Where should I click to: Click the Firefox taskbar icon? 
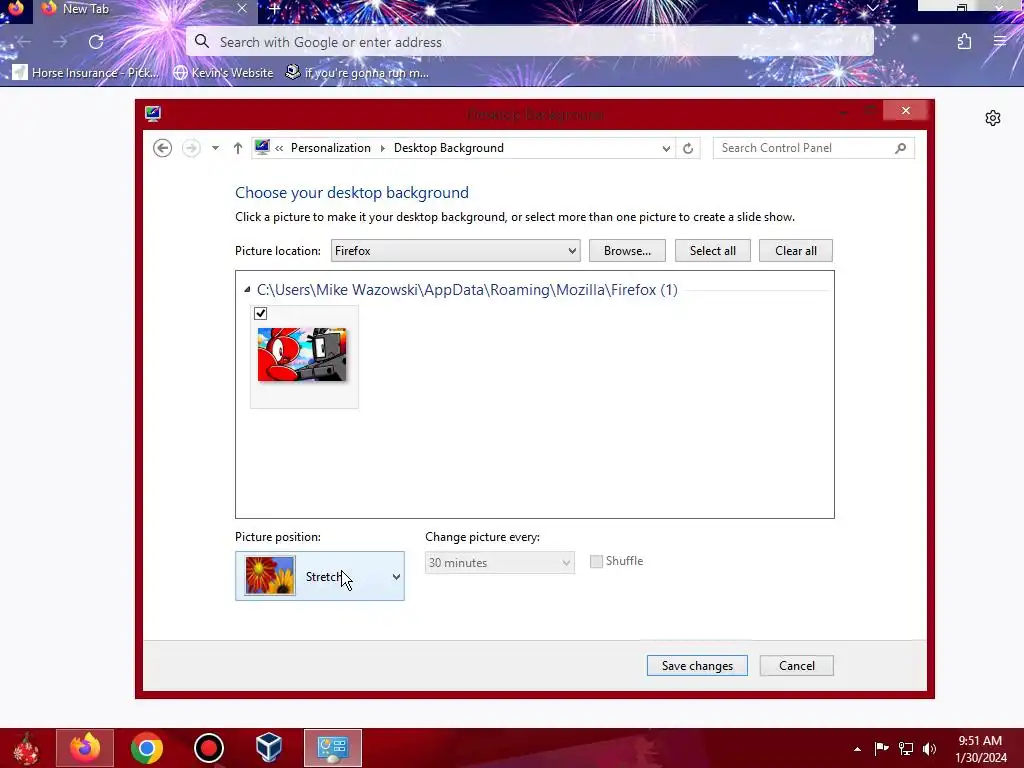tap(85, 748)
